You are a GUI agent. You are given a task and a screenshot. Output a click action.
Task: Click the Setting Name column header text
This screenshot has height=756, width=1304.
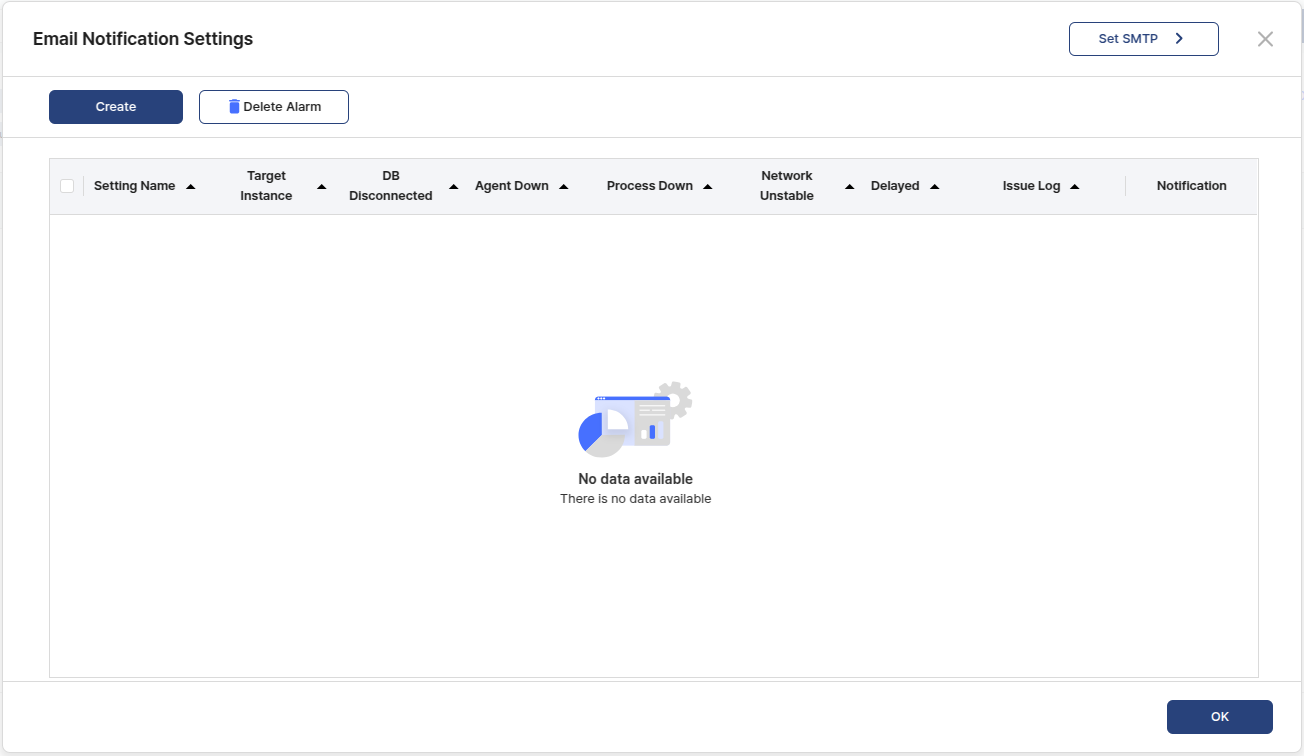click(134, 186)
